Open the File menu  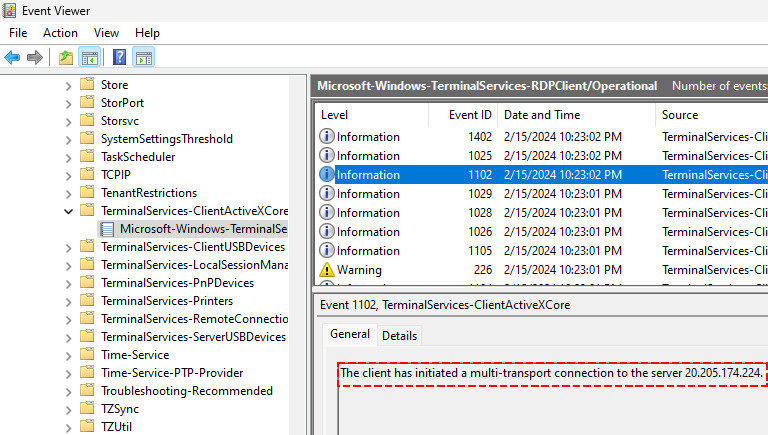coord(18,33)
